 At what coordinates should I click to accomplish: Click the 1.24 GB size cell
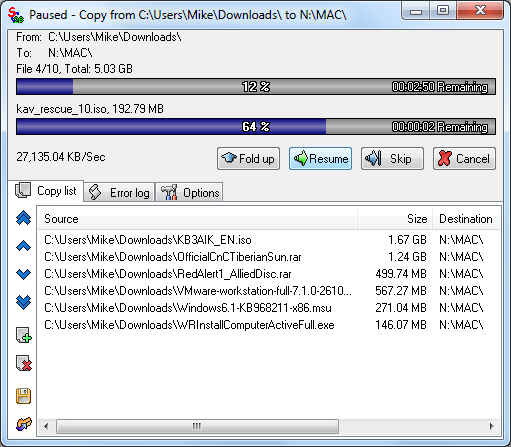(x=407, y=257)
